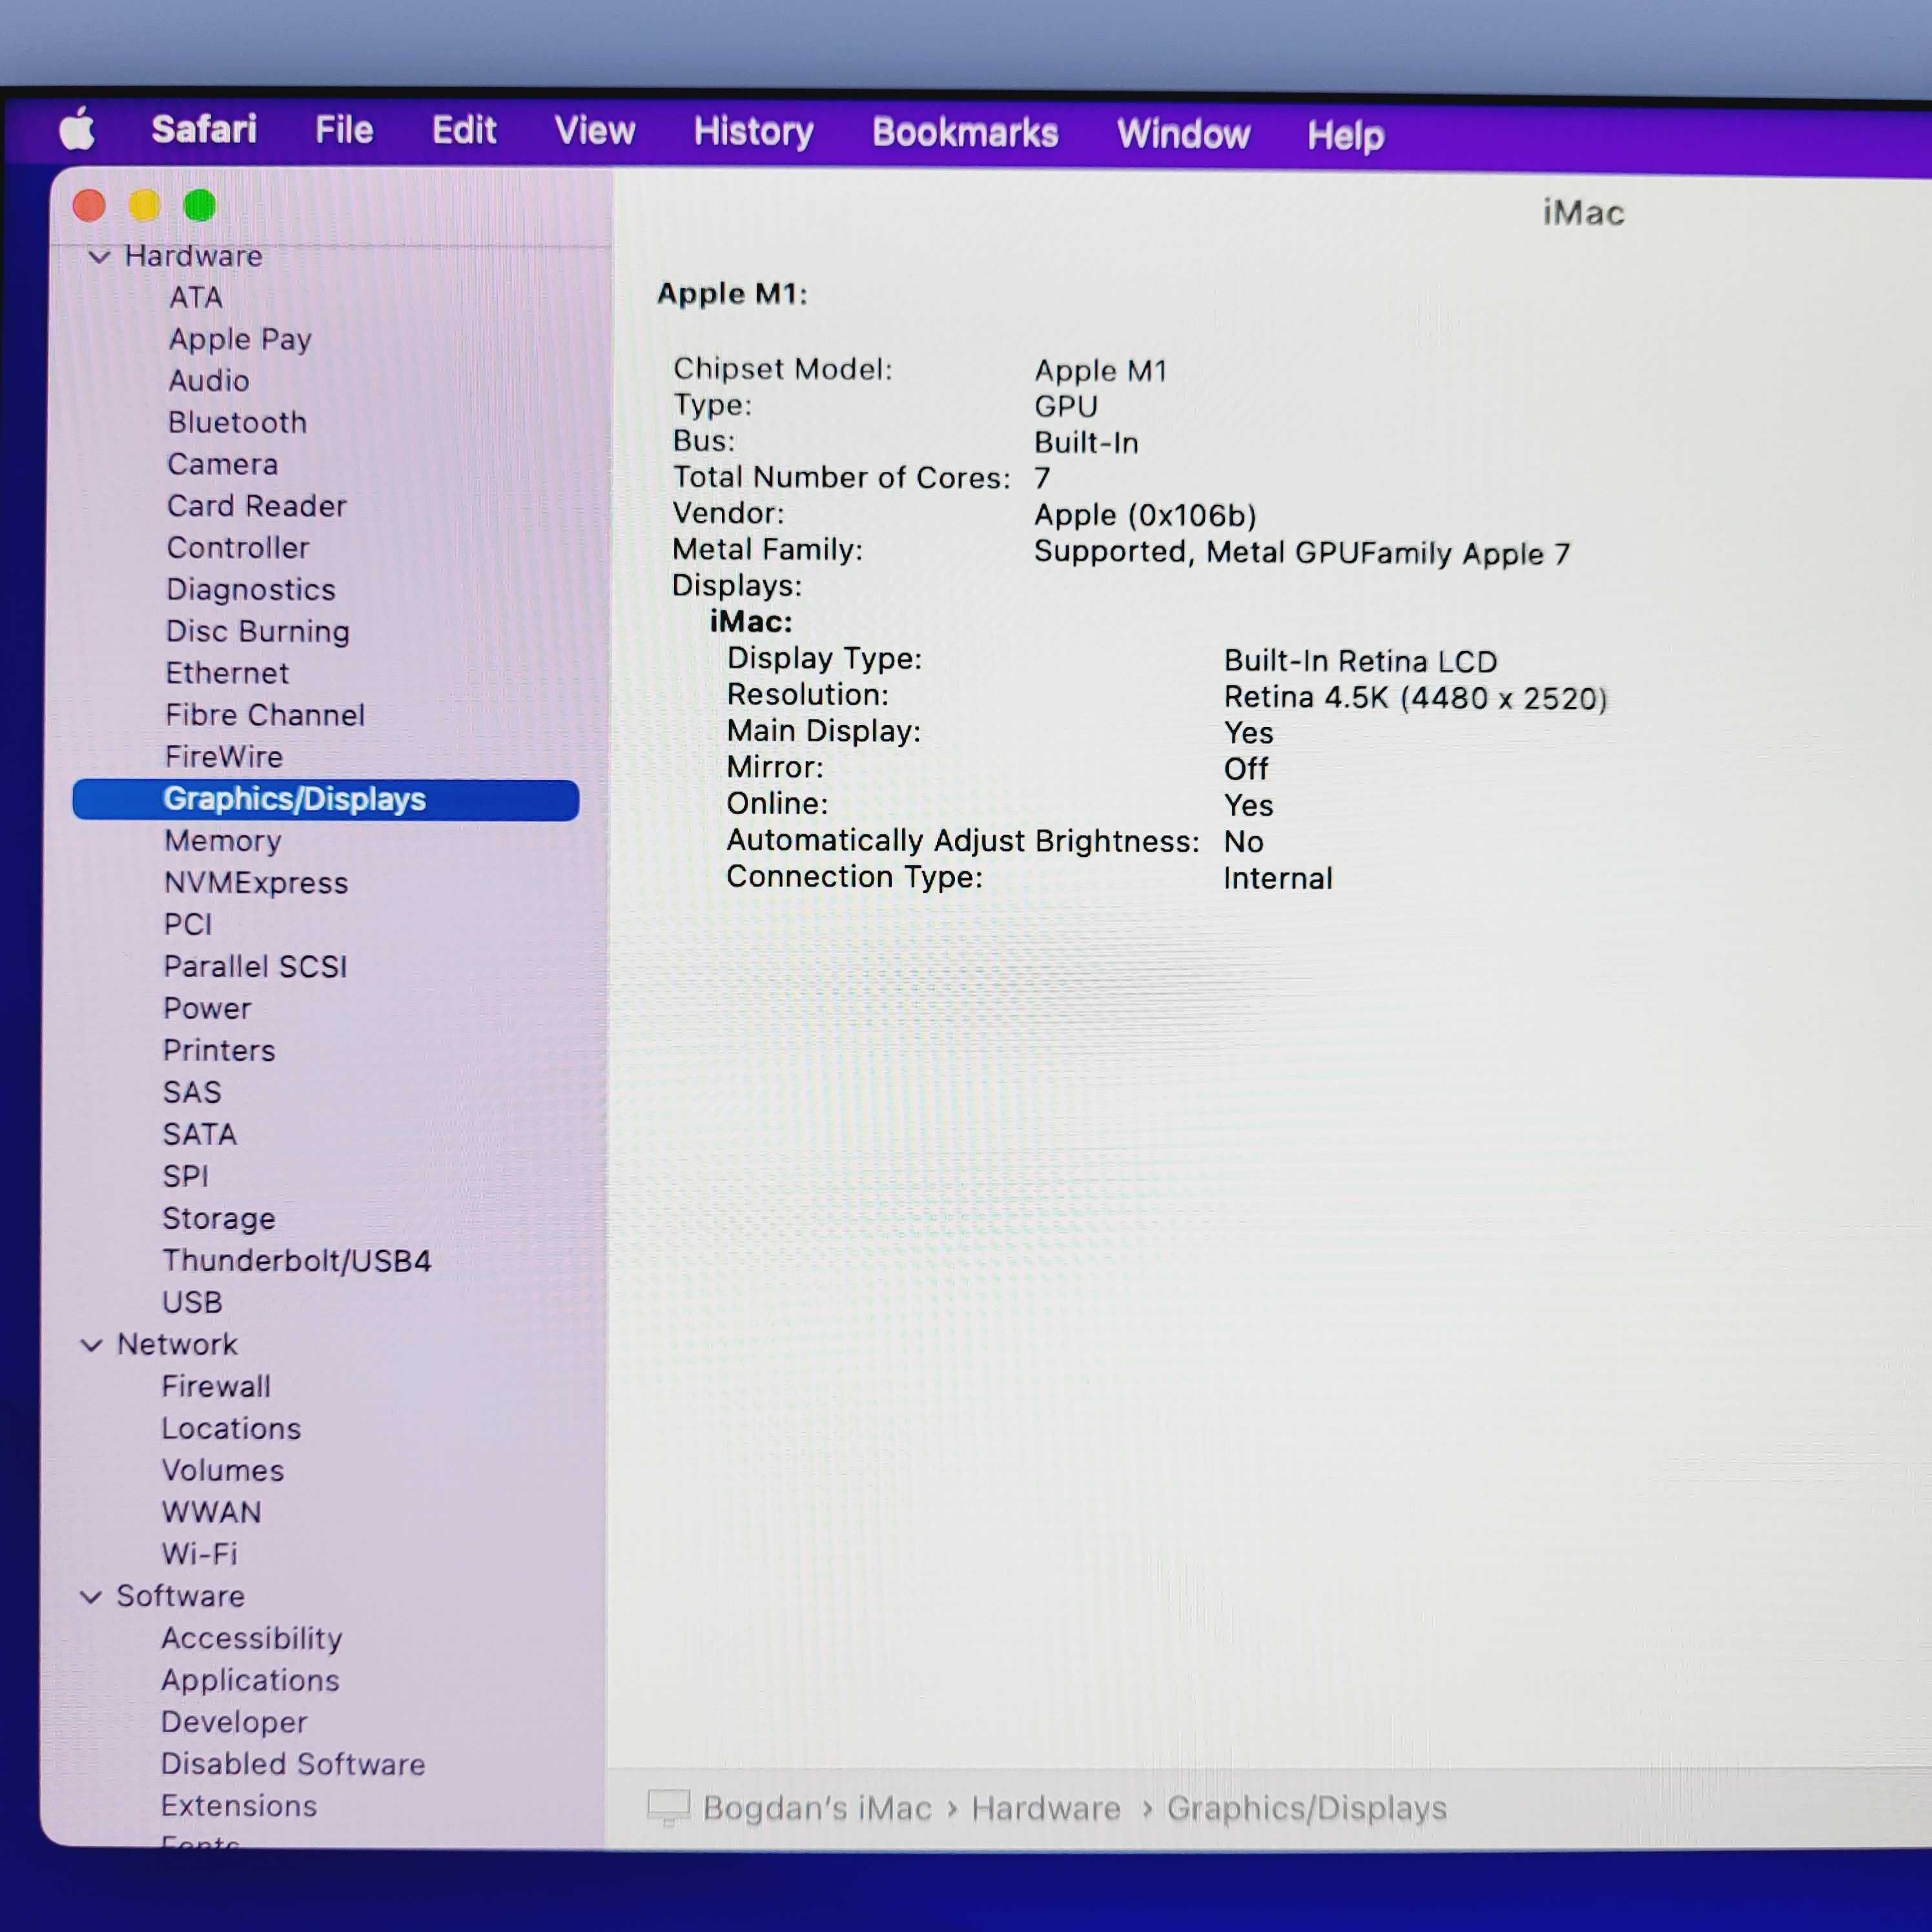Click Bogdan's iMac in the path bar

pyautogui.click(x=817, y=1808)
